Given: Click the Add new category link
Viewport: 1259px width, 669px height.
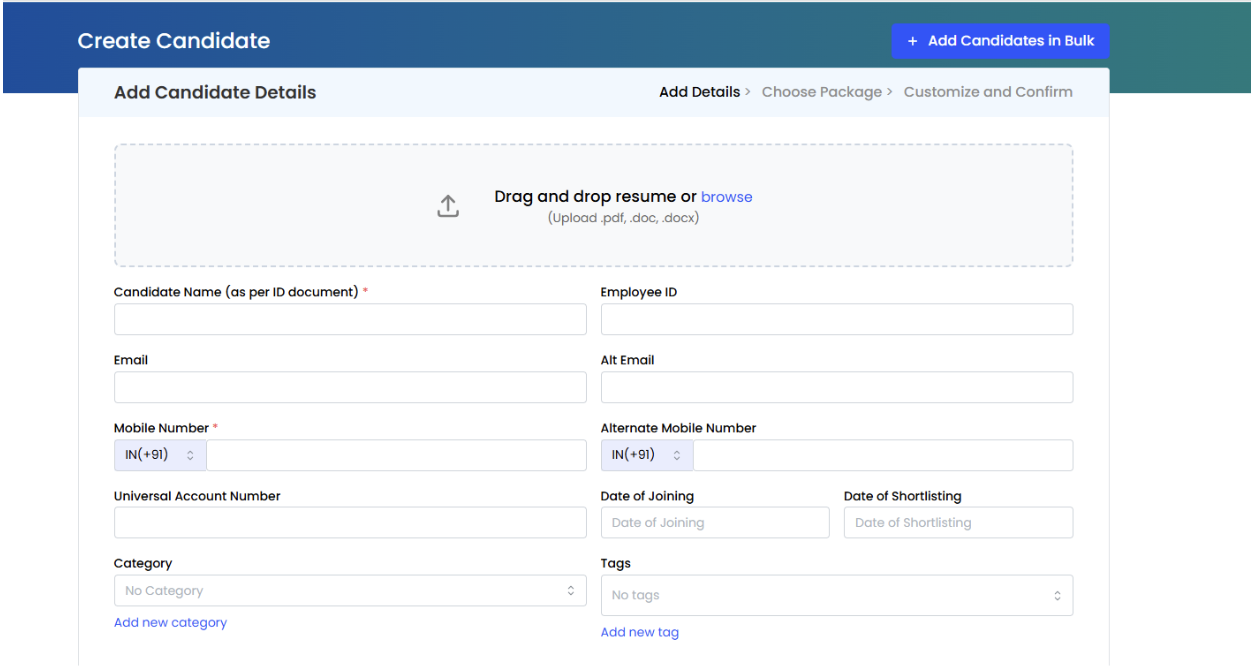Looking at the screenshot, I should tap(170, 623).
